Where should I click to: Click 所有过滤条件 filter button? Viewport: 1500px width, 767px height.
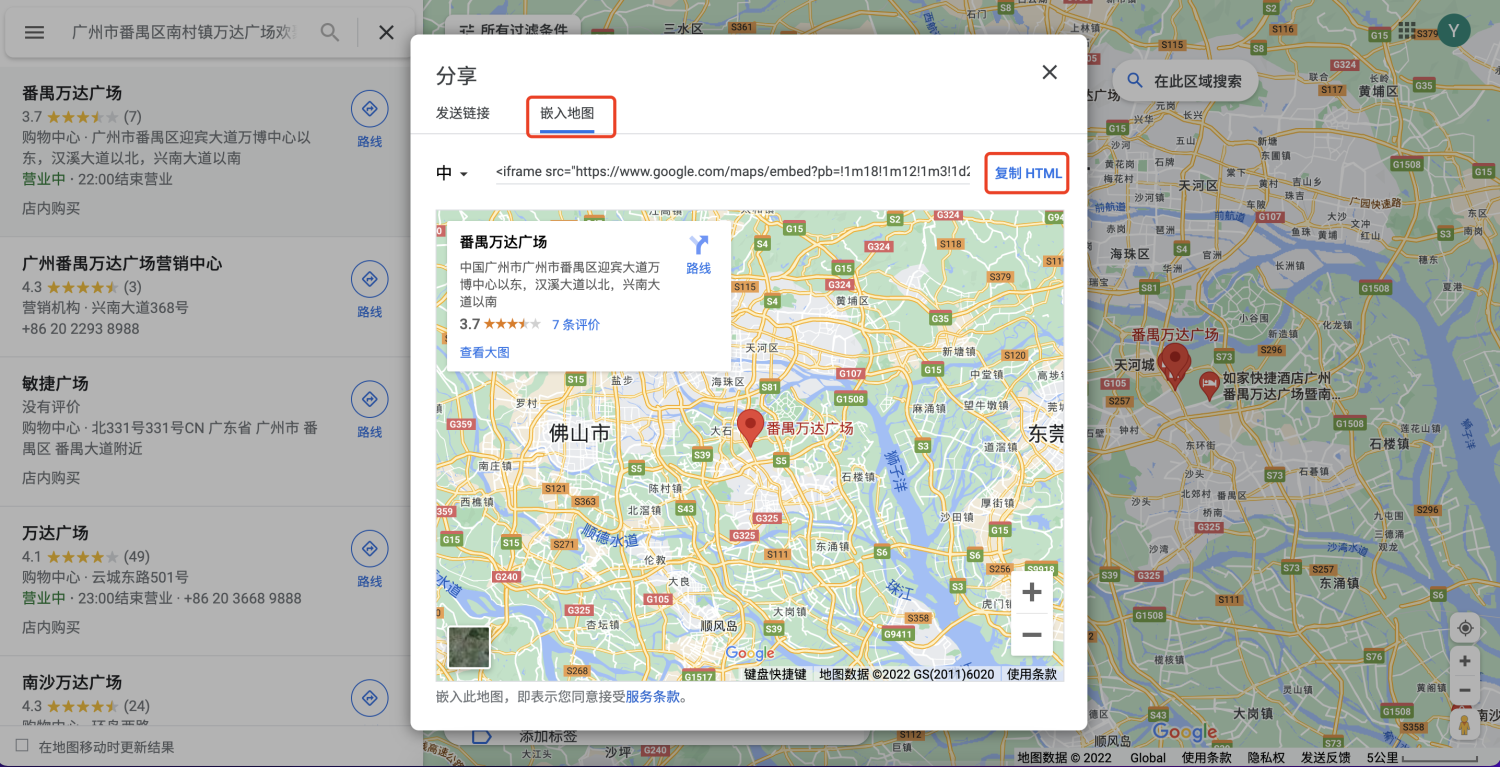(513, 31)
